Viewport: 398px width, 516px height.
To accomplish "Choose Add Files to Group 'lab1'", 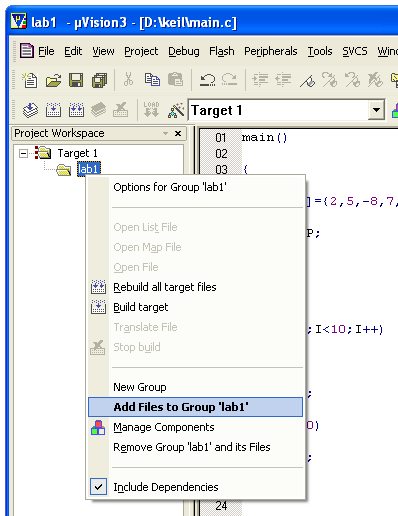I will click(x=195, y=407).
